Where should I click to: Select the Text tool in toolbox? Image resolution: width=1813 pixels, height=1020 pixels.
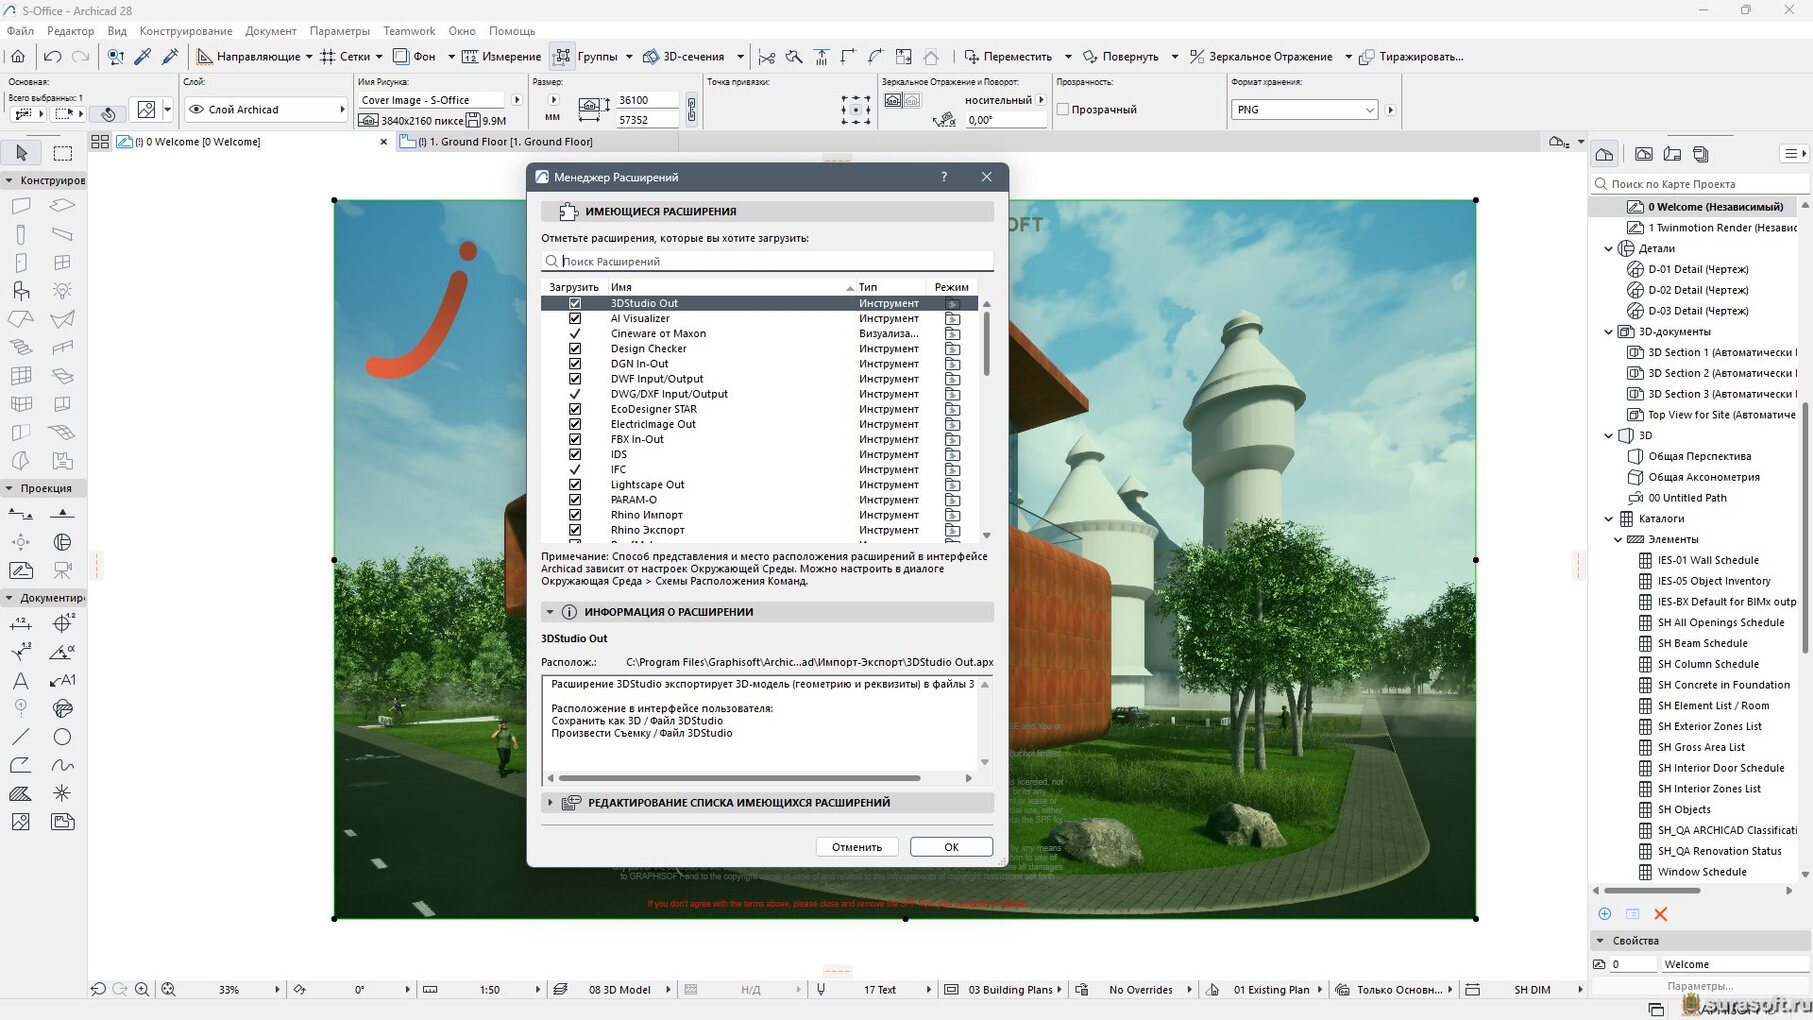(x=20, y=681)
